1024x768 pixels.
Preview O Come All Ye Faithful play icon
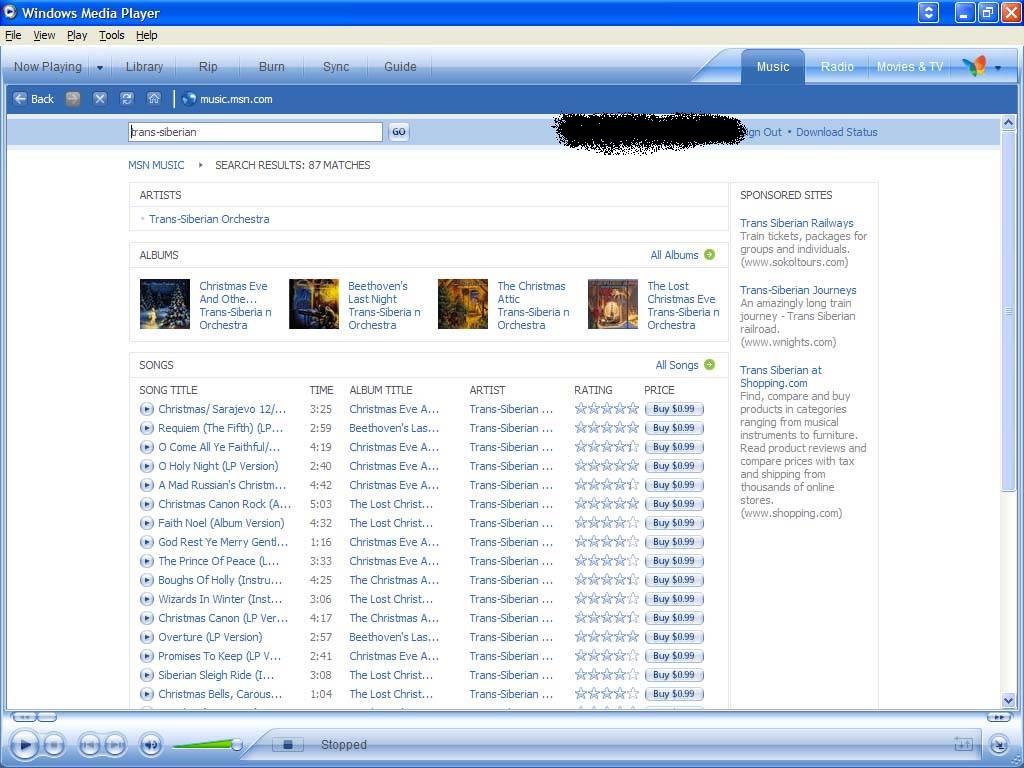pos(146,447)
